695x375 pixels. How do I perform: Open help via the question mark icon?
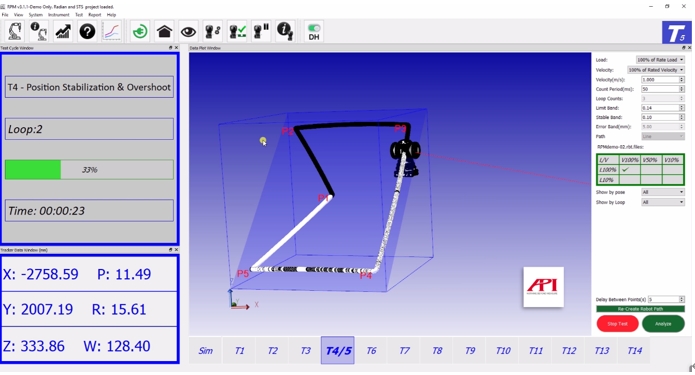[87, 31]
